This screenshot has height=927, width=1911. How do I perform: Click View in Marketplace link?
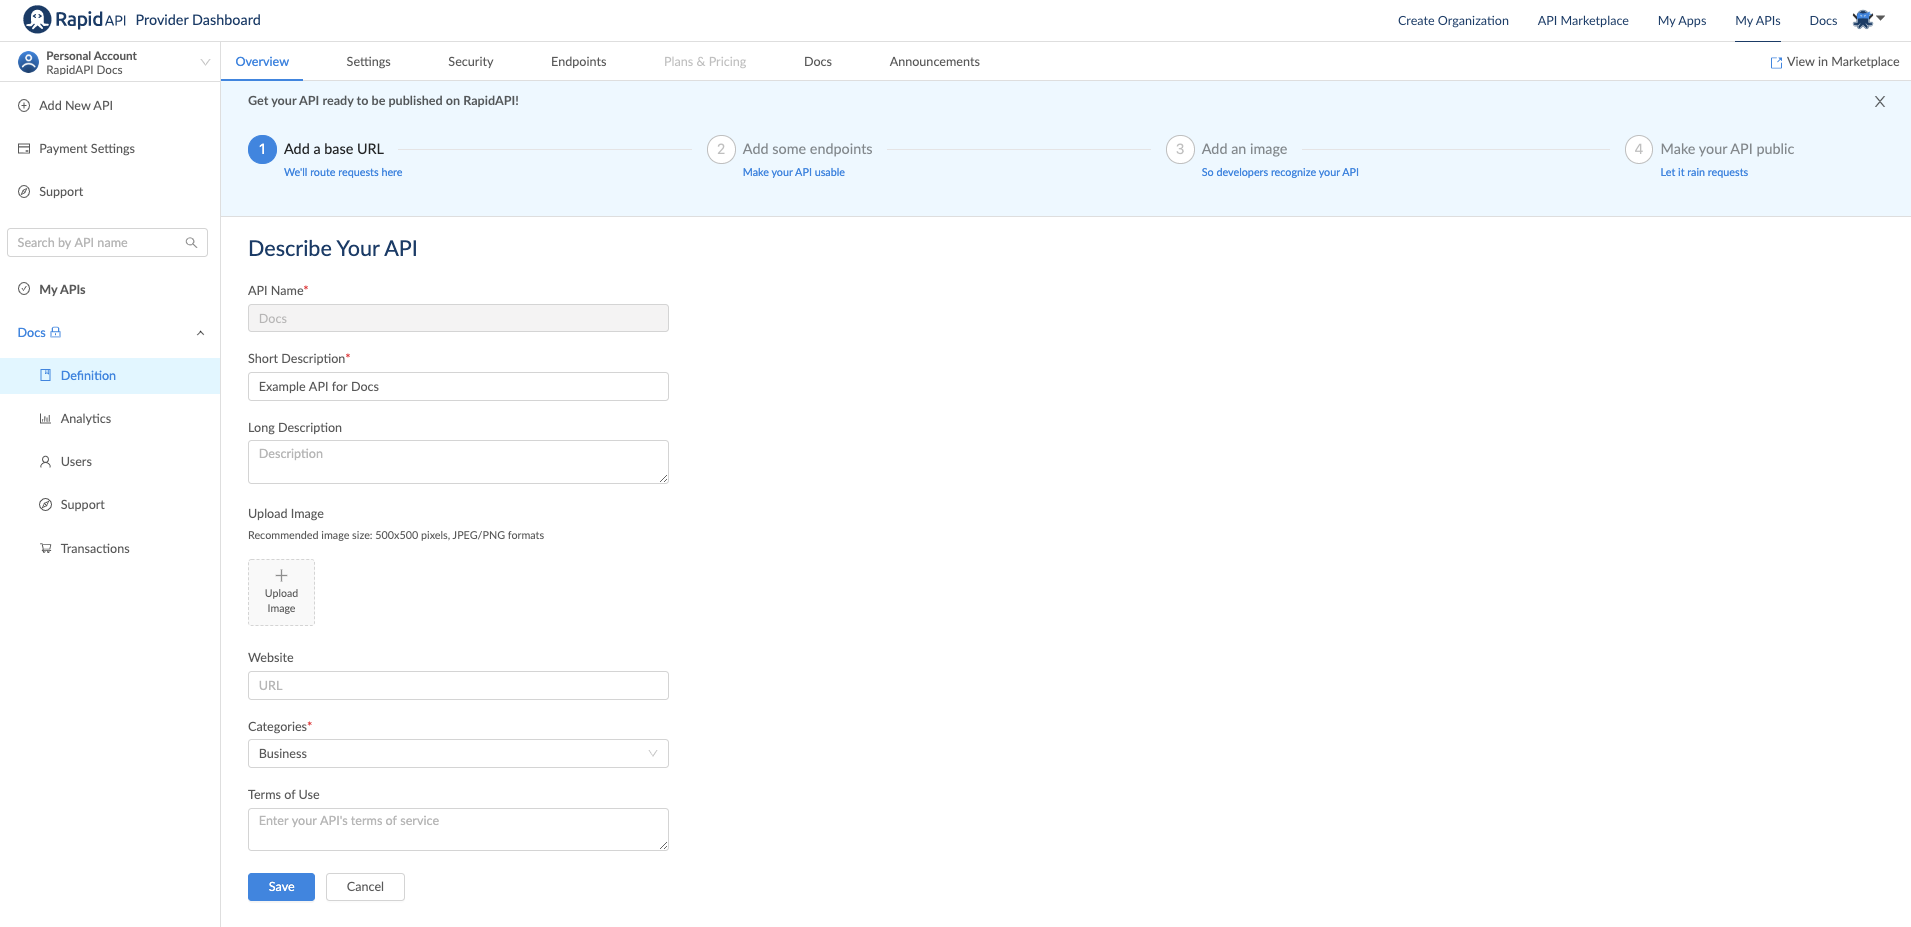click(x=1835, y=61)
